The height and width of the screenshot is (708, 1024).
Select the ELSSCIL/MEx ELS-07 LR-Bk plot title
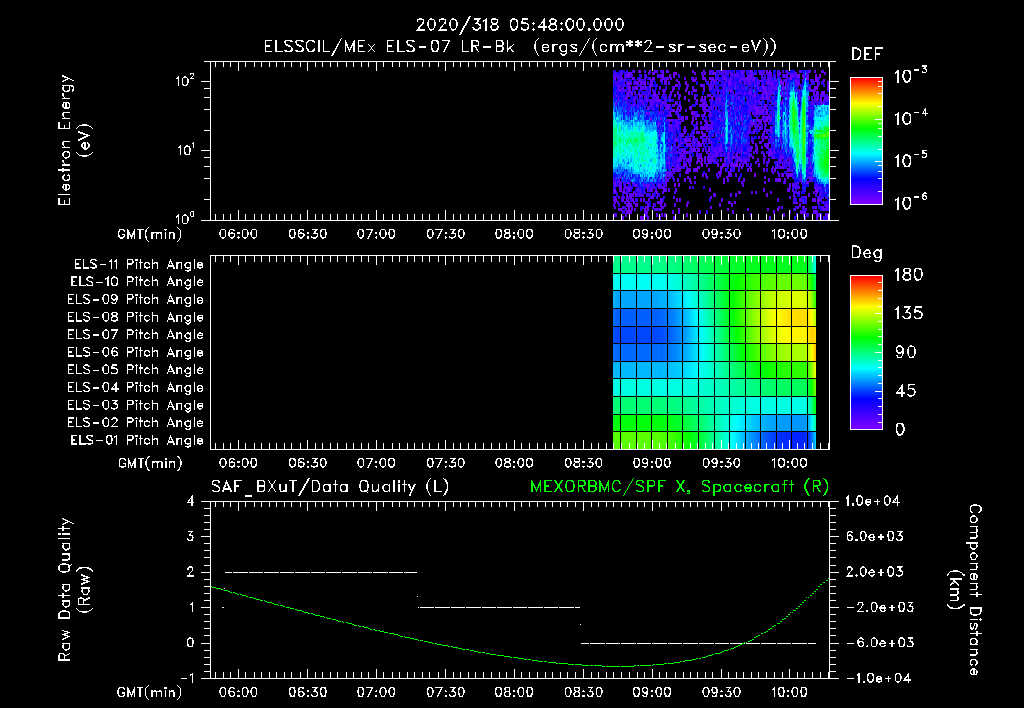pyautogui.click(x=520, y=46)
